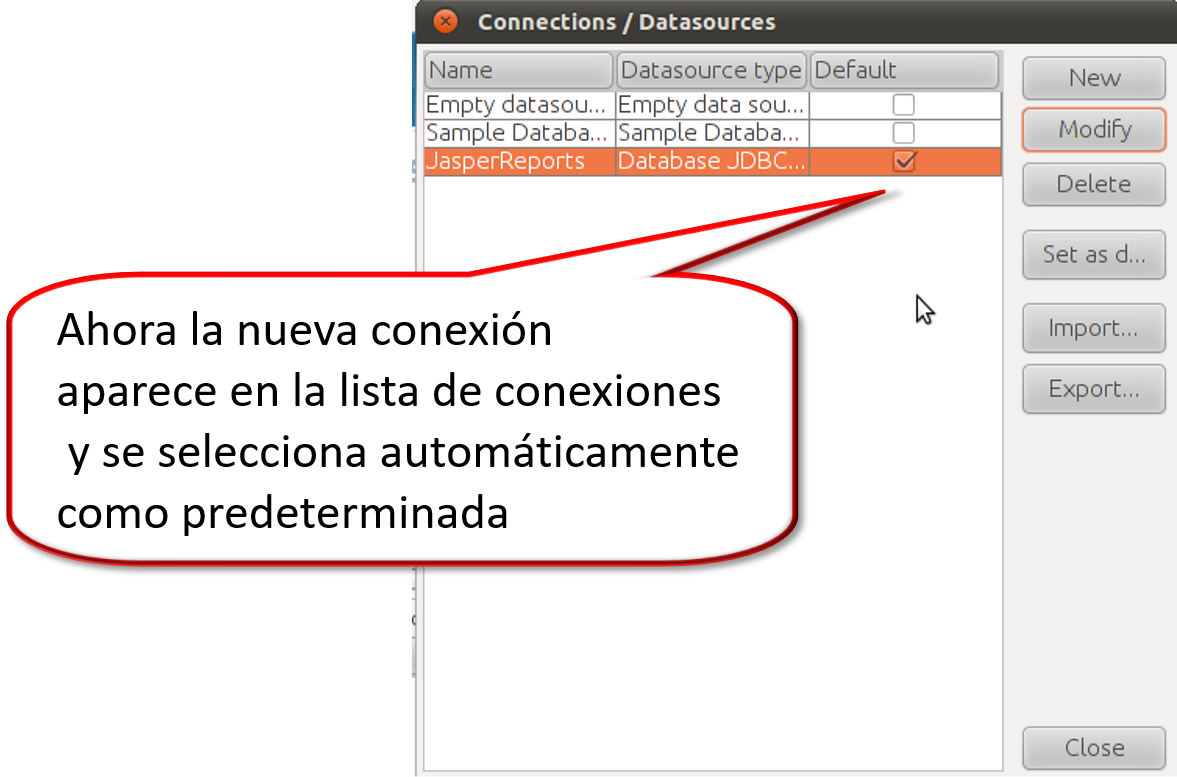Open the Import... dialog
Viewport: 1177px width, 777px height.
tap(1094, 328)
